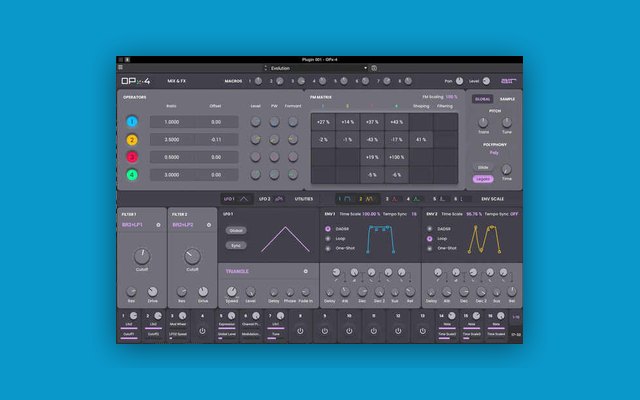Click FM matrix cell +100 %
Viewport: 640px width, 400px height.
tap(396, 157)
